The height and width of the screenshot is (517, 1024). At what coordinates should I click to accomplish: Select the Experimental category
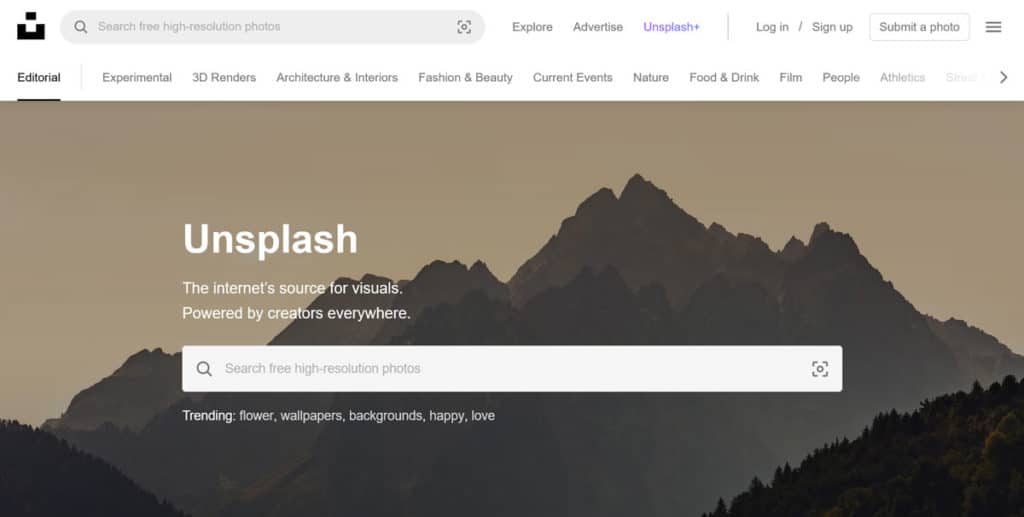point(137,77)
